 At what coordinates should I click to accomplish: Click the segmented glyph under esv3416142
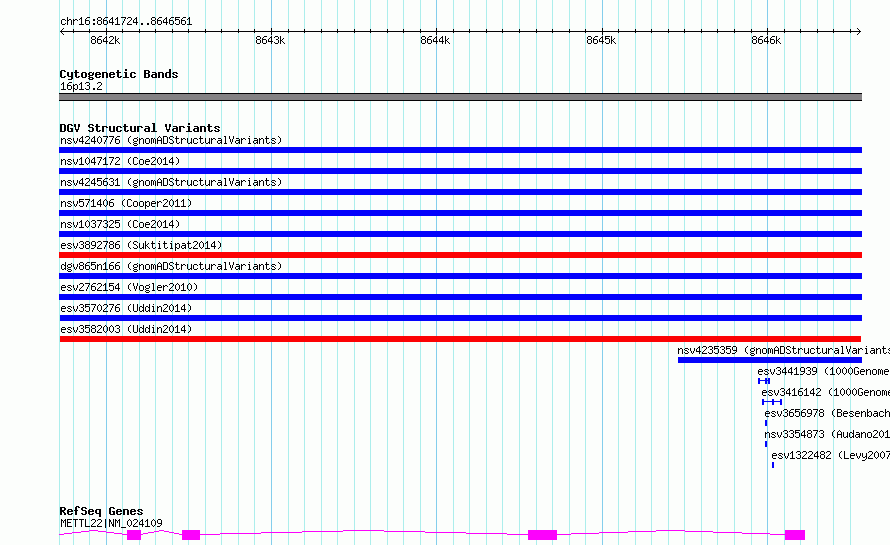pyautogui.click(x=772, y=402)
